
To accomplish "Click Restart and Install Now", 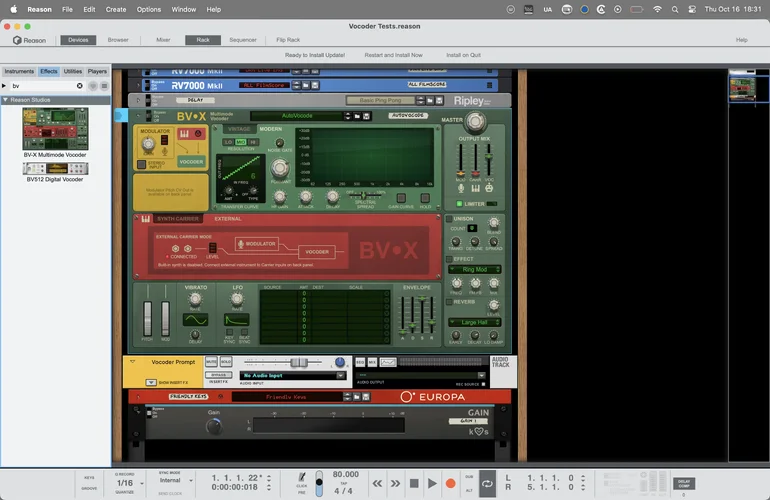I will click(x=393, y=55).
